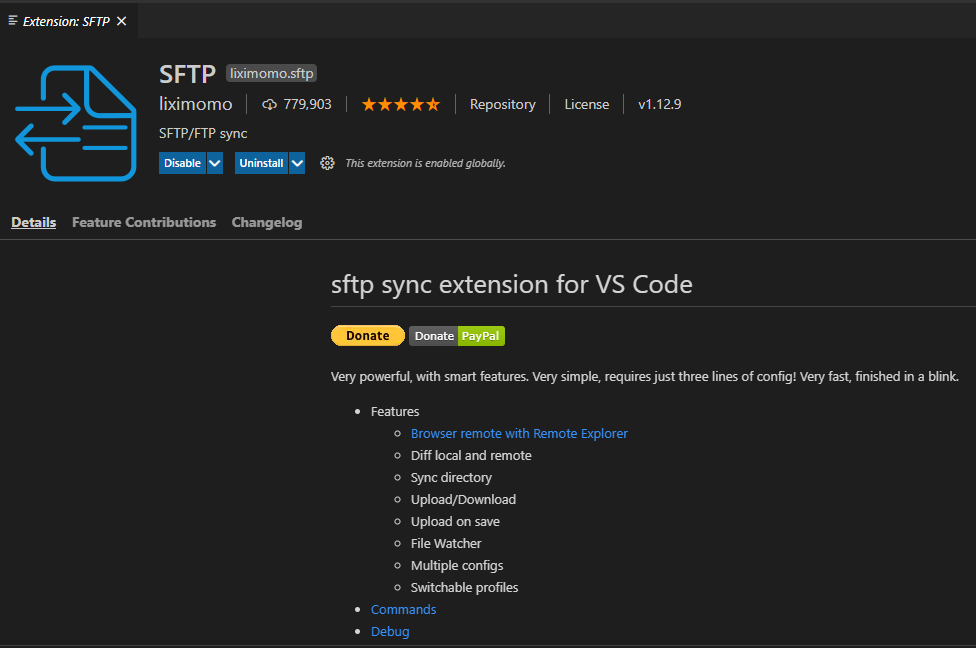Click the 'Upload/Download' item

pyautogui.click(x=463, y=499)
